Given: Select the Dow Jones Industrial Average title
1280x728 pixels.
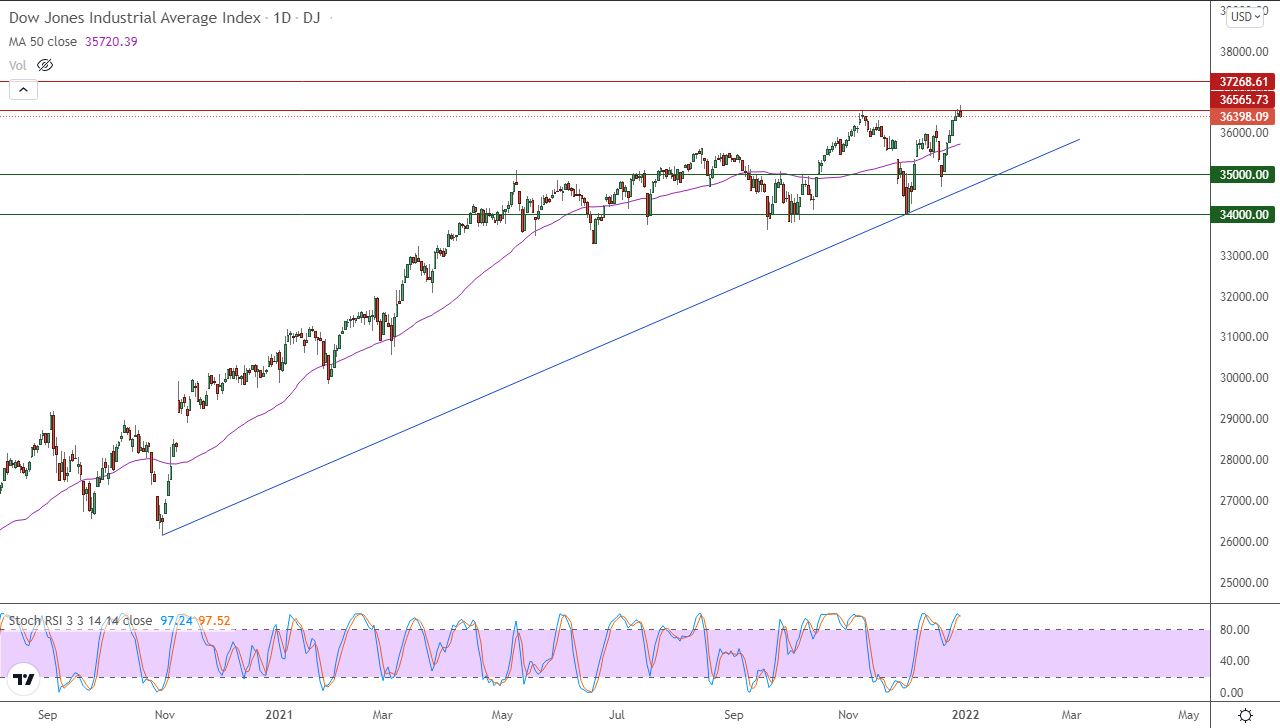Looking at the screenshot, I should tap(136, 18).
